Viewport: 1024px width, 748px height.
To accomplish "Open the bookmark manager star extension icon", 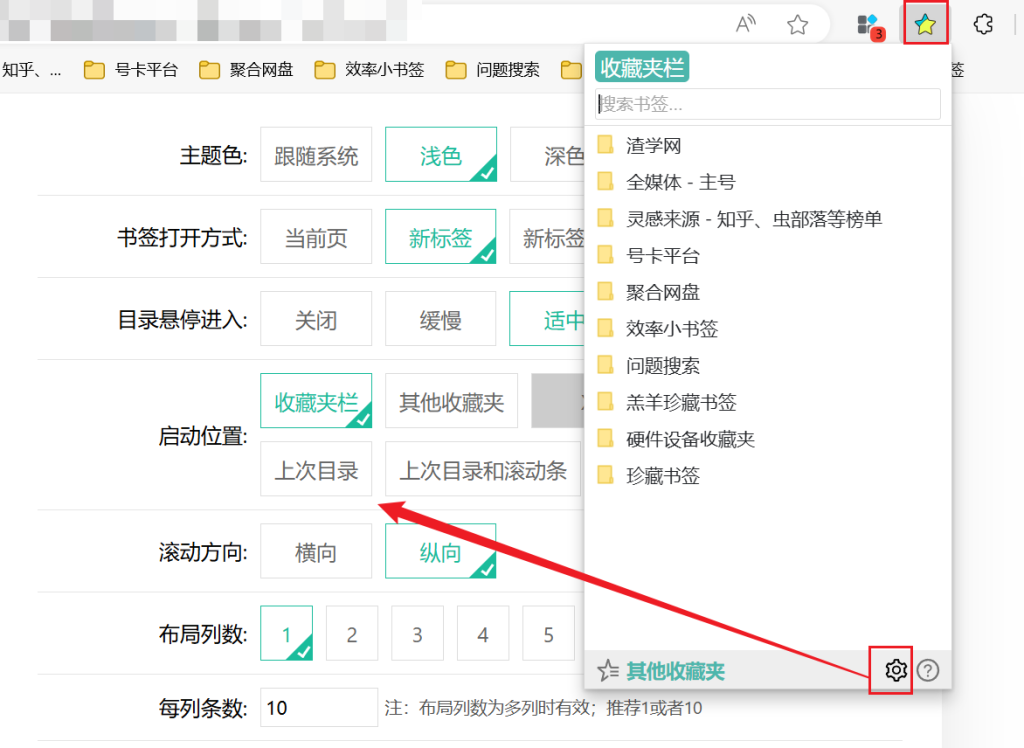I will tap(925, 25).
